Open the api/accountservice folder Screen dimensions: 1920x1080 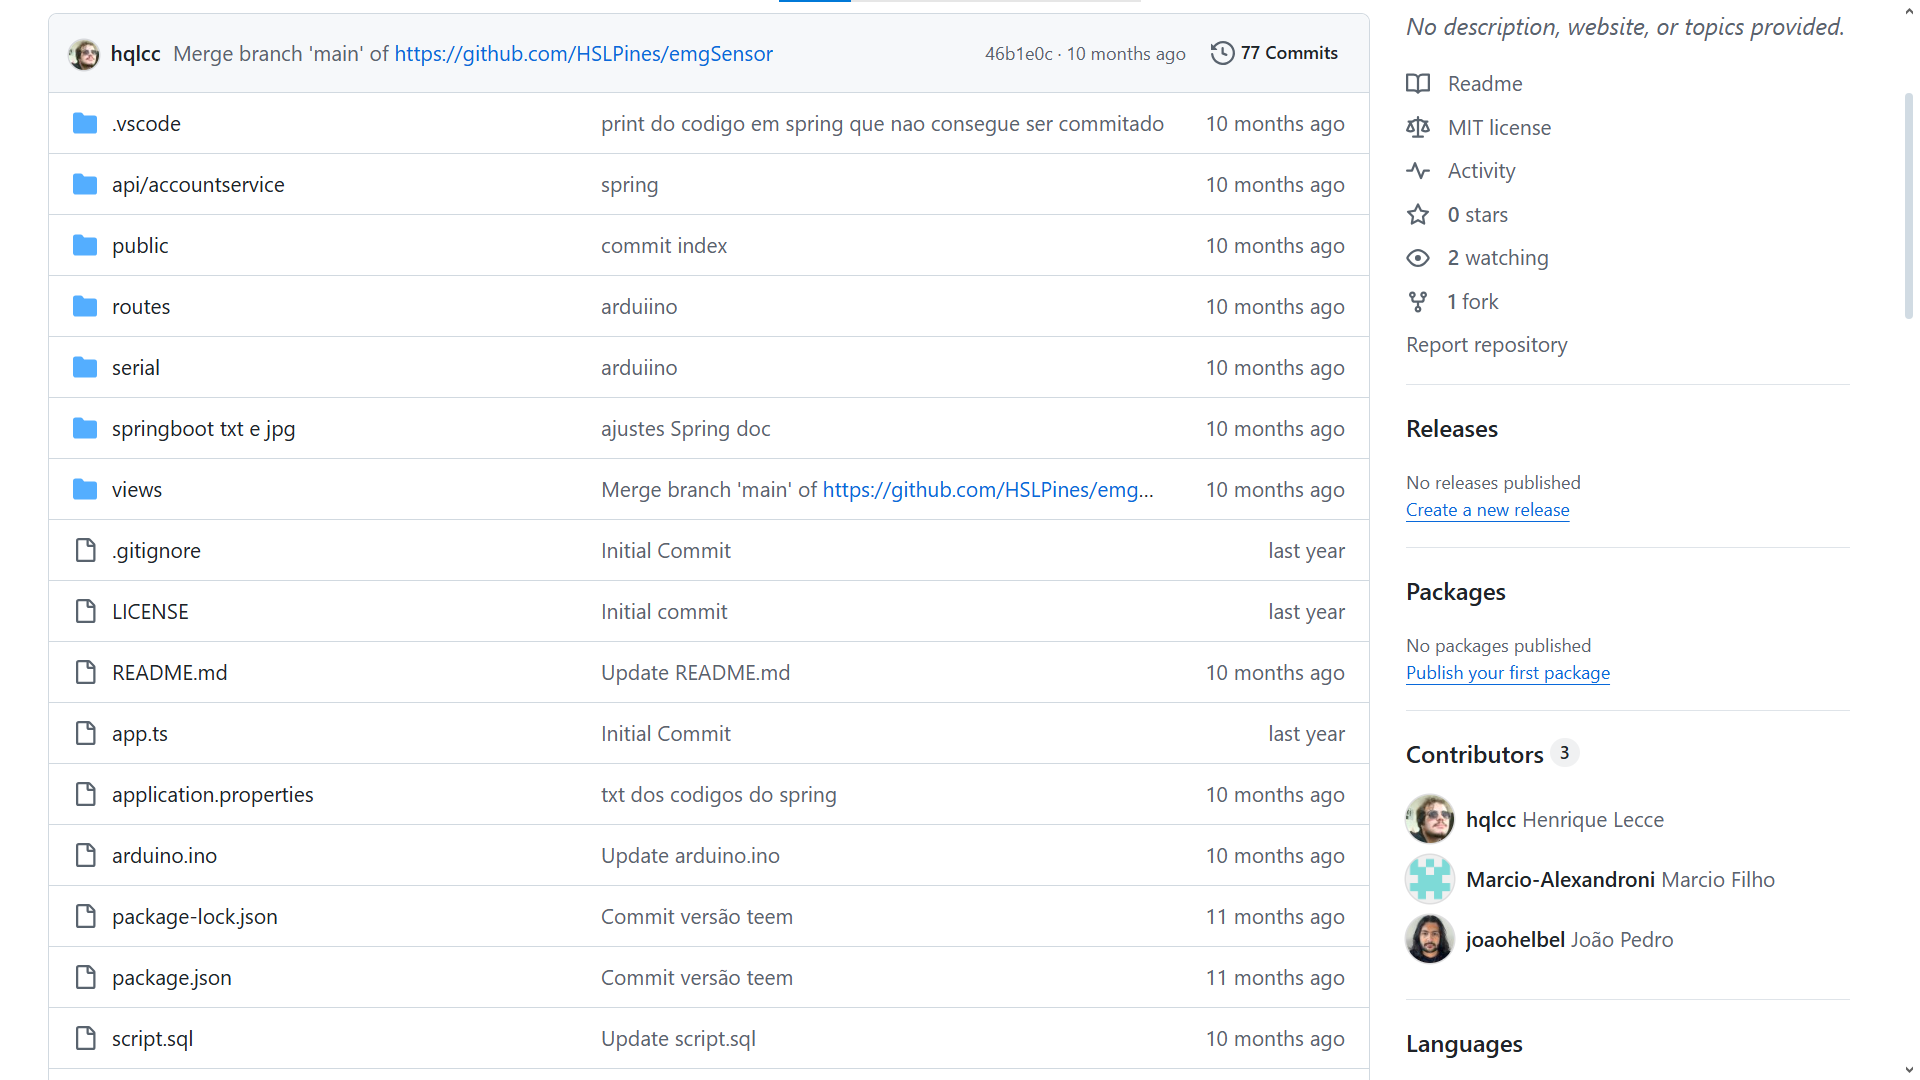[x=198, y=185]
